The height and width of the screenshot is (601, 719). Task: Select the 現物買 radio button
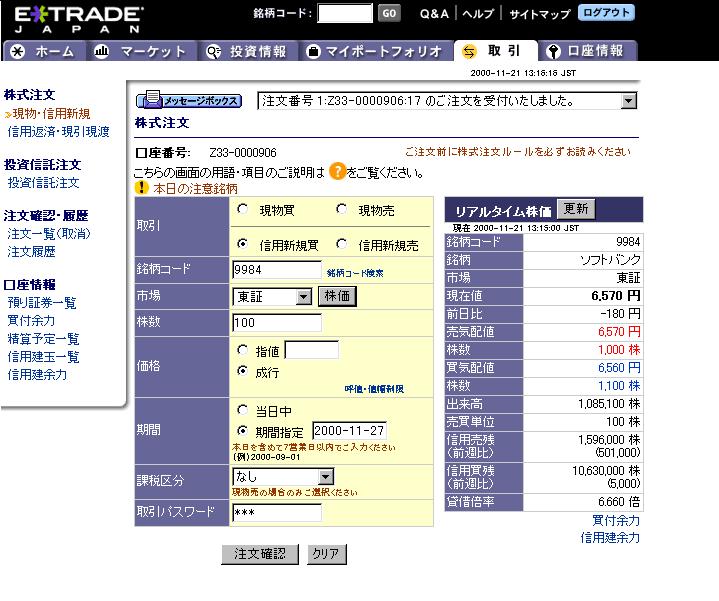click(x=243, y=210)
